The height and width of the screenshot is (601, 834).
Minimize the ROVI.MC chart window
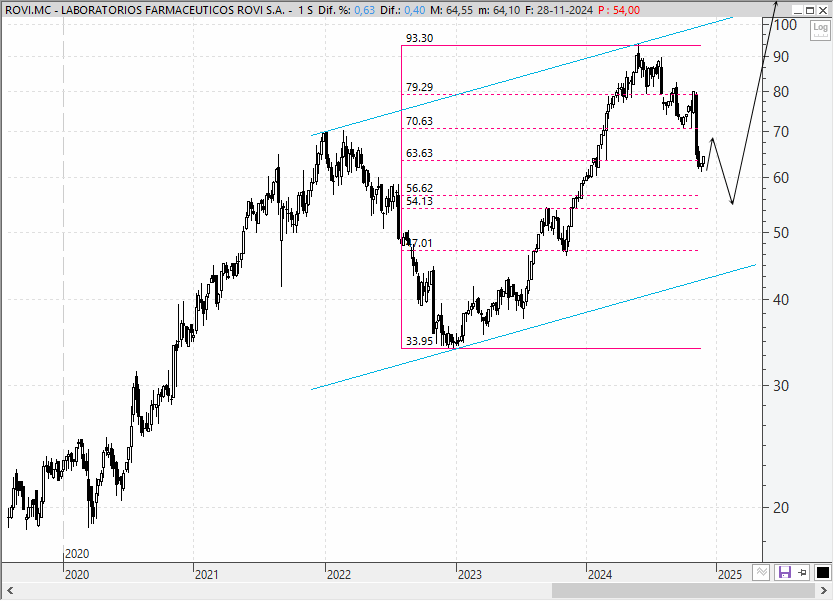pyautogui.click(x=797, y=10)
